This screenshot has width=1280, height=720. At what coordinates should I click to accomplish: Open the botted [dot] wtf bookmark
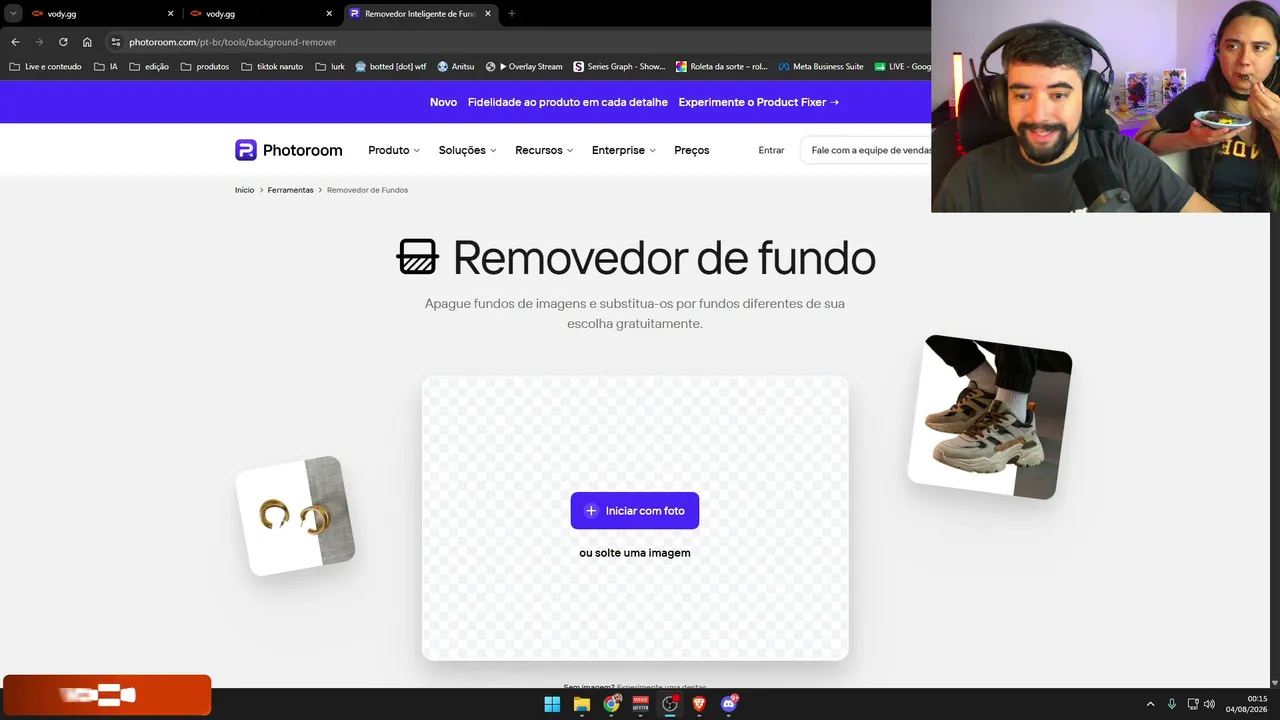[391, 67]
